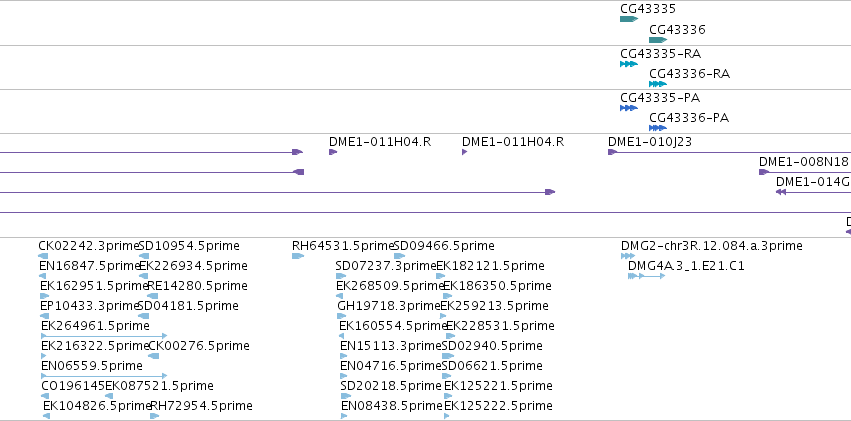
Task: Select the EK182121.5prime EST label
Action: coord(491,266)
